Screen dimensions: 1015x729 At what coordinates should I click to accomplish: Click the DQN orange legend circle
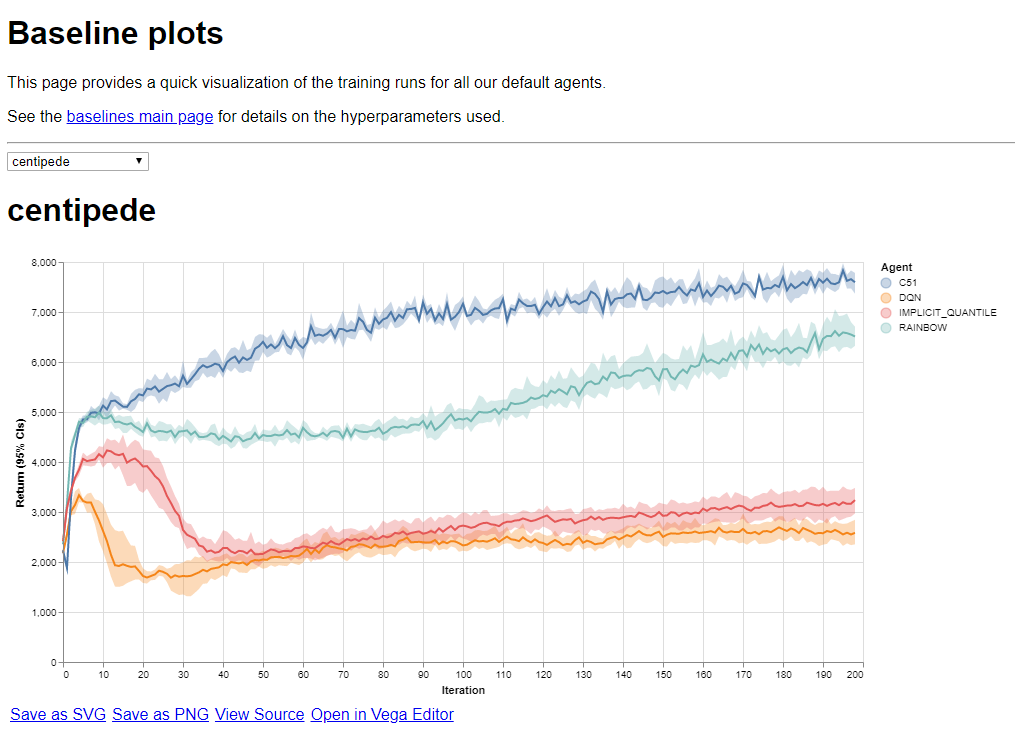(886, 298)
